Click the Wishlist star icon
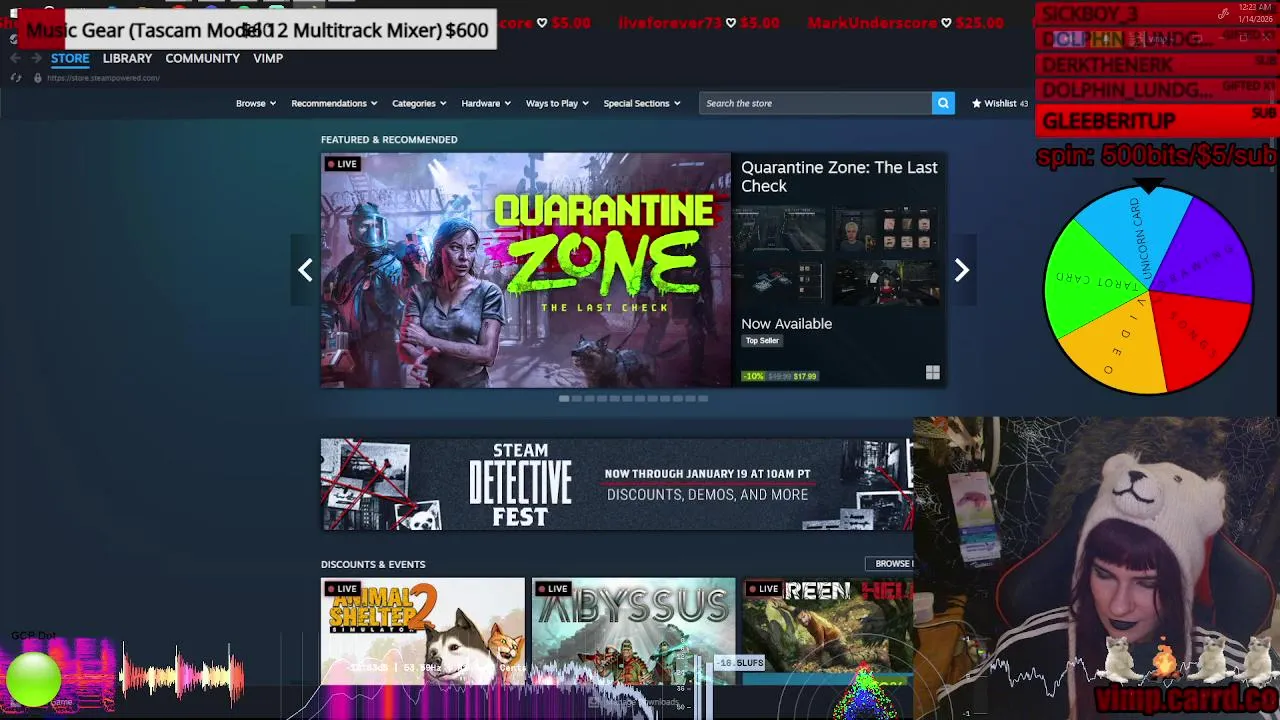 click(976, 103)
